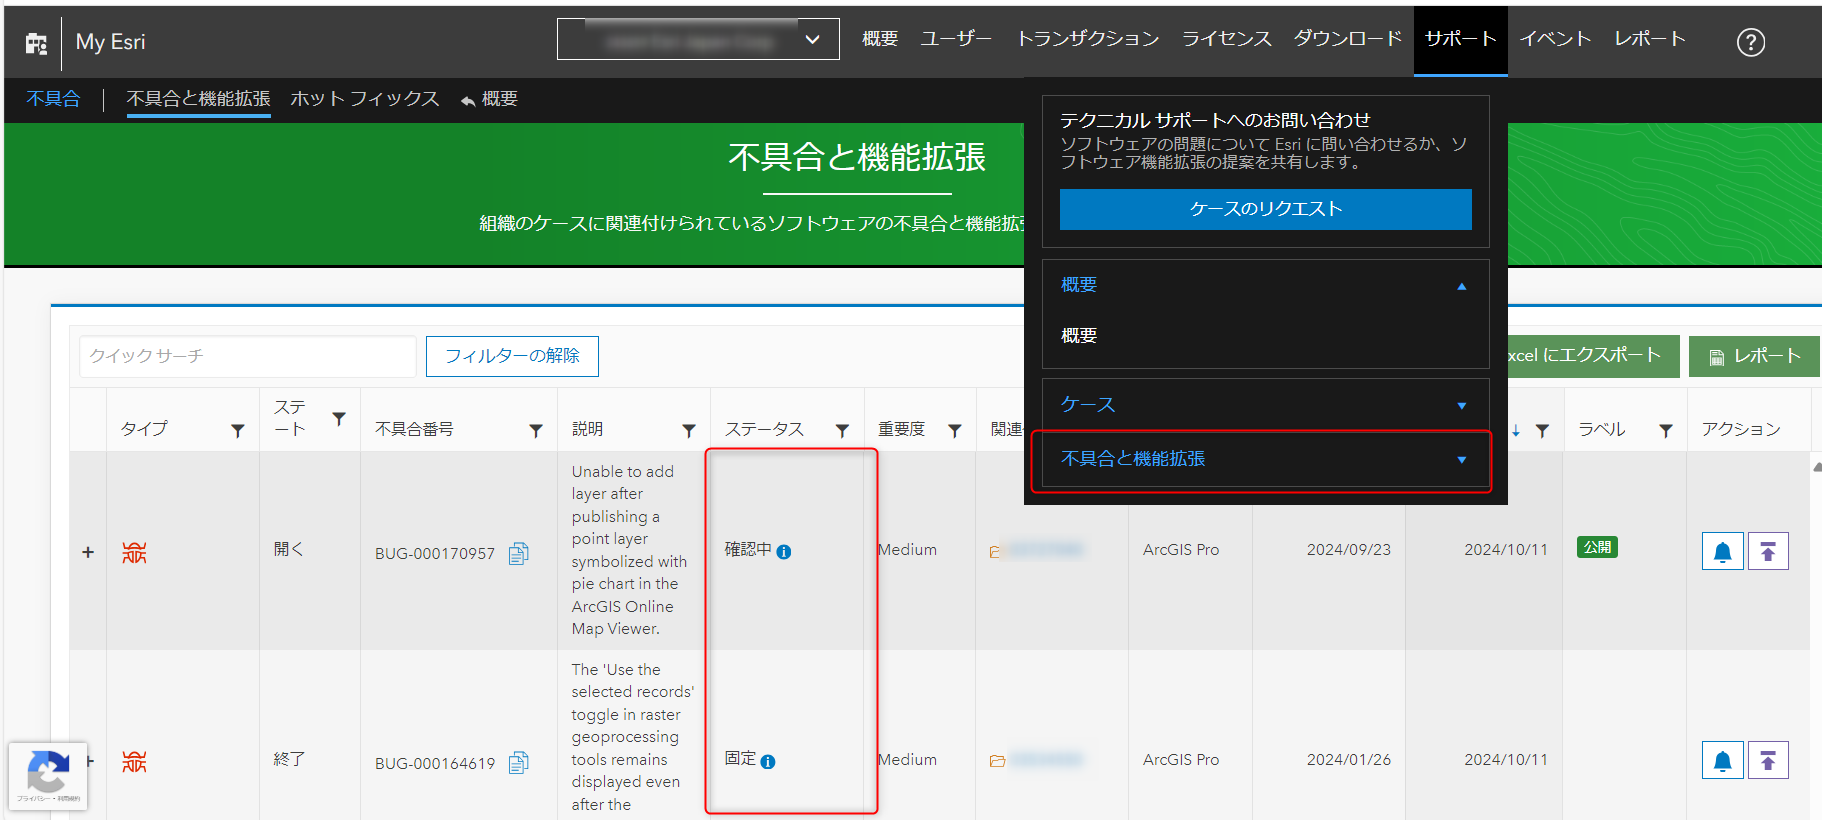Open the help question mark icon
The height and width of the screenshot is (820, 1822).
(x=1750, y=42)
